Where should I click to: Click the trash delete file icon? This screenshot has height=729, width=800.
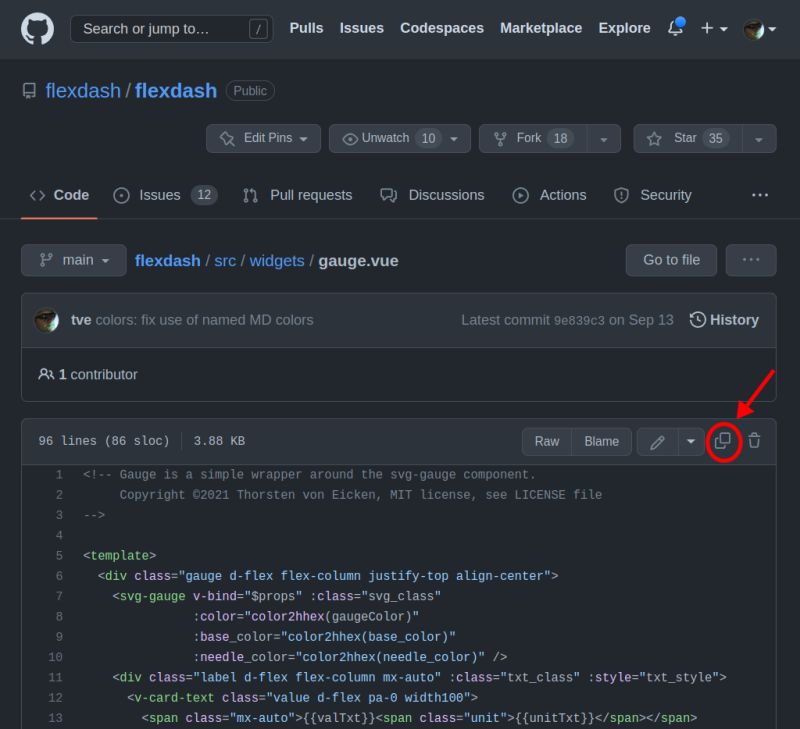pos(754,440)
